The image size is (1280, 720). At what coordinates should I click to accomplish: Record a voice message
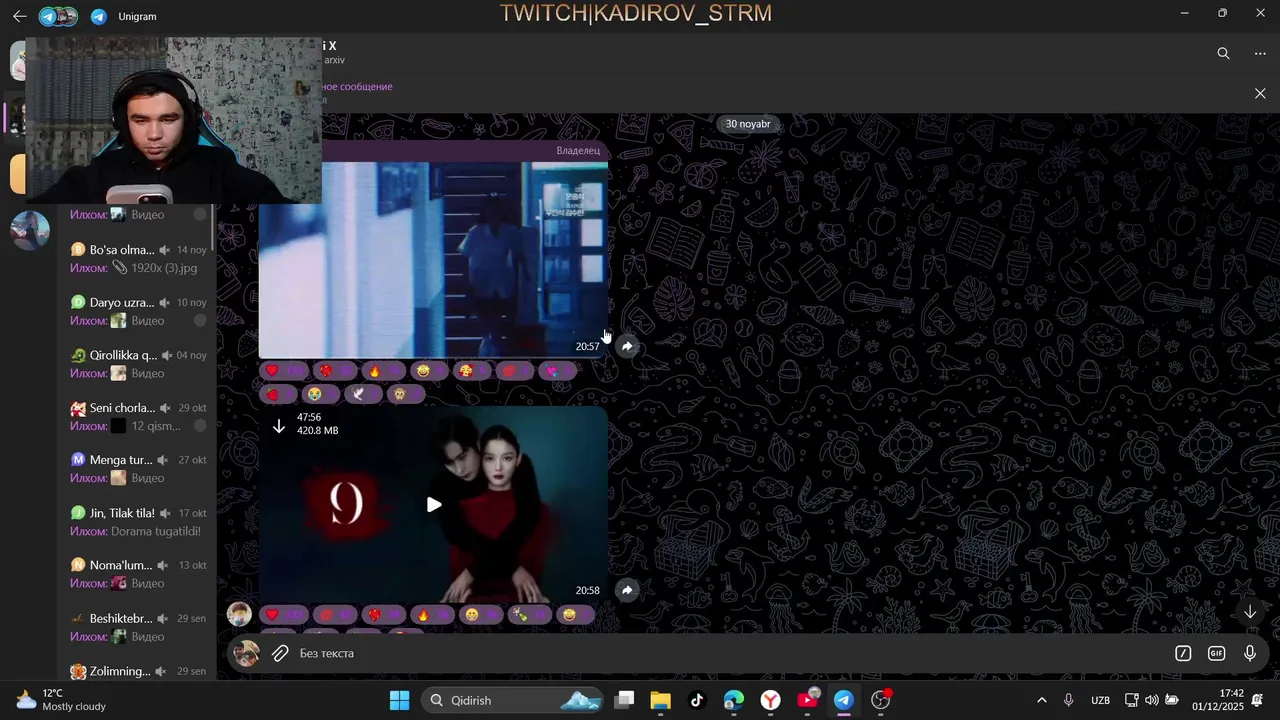tap(1250, 653)
